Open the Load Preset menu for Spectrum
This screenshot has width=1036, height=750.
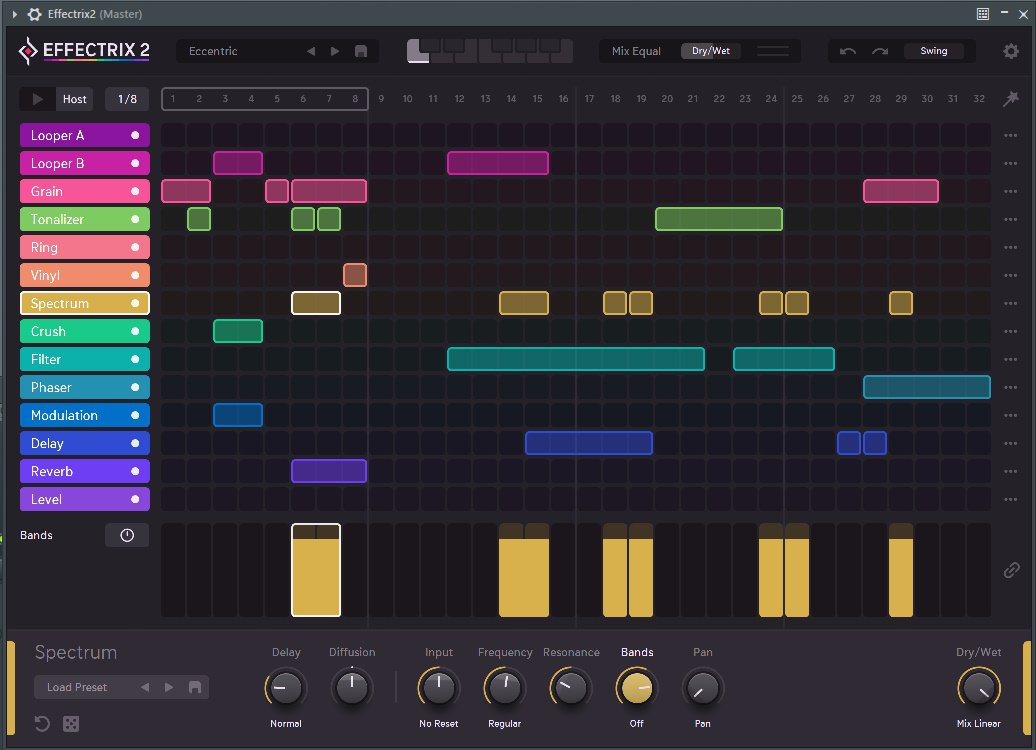coord(77,687)
